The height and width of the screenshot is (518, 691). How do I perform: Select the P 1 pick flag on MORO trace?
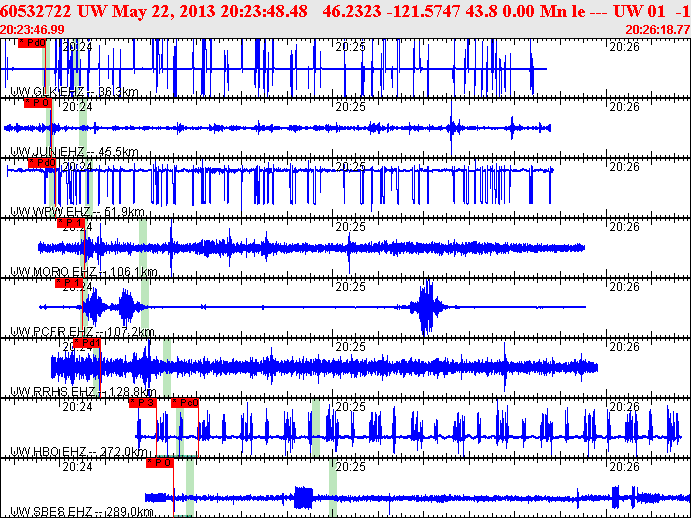pos(73,222)
